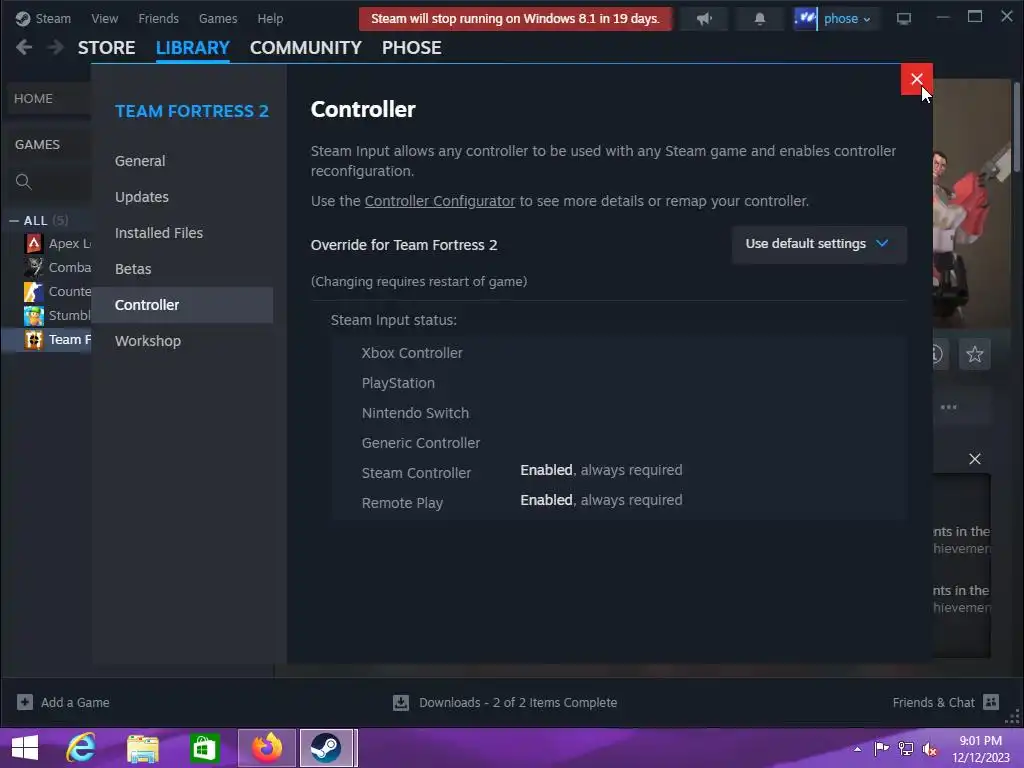Screen dimensions: 1024x768
Task: Click the Big Picture mode monitor icon
Action: pos(904,19)
